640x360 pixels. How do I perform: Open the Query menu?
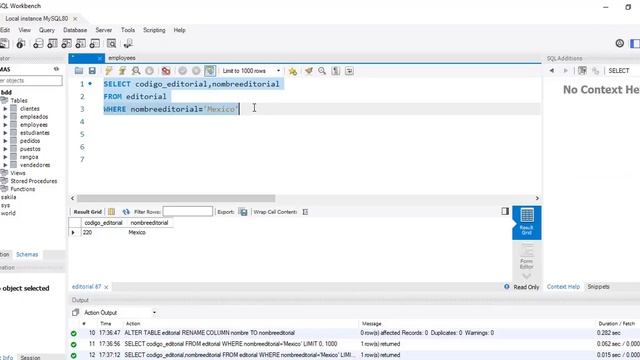click(47, 30)
